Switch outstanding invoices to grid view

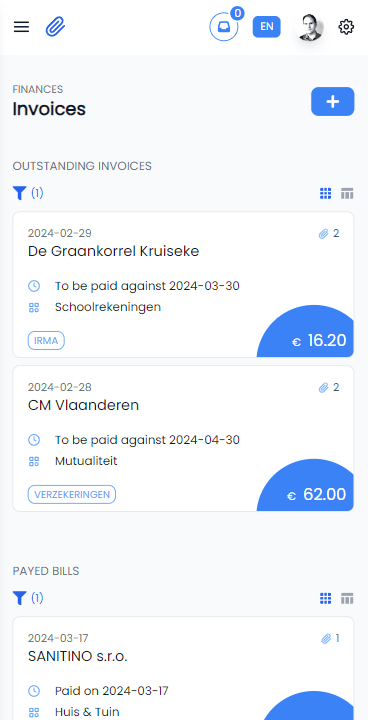pyautogui.click(x=325, y=194)
